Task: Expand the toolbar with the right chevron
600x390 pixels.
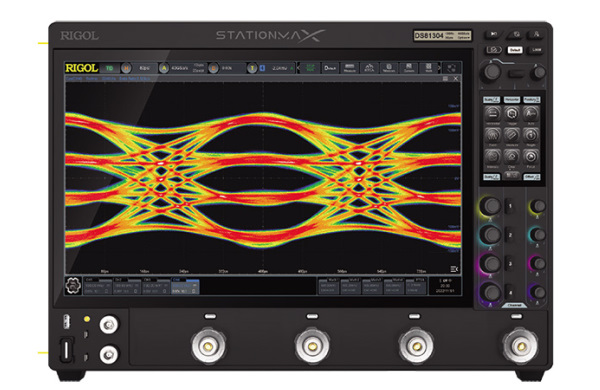Action: point(439,68)
